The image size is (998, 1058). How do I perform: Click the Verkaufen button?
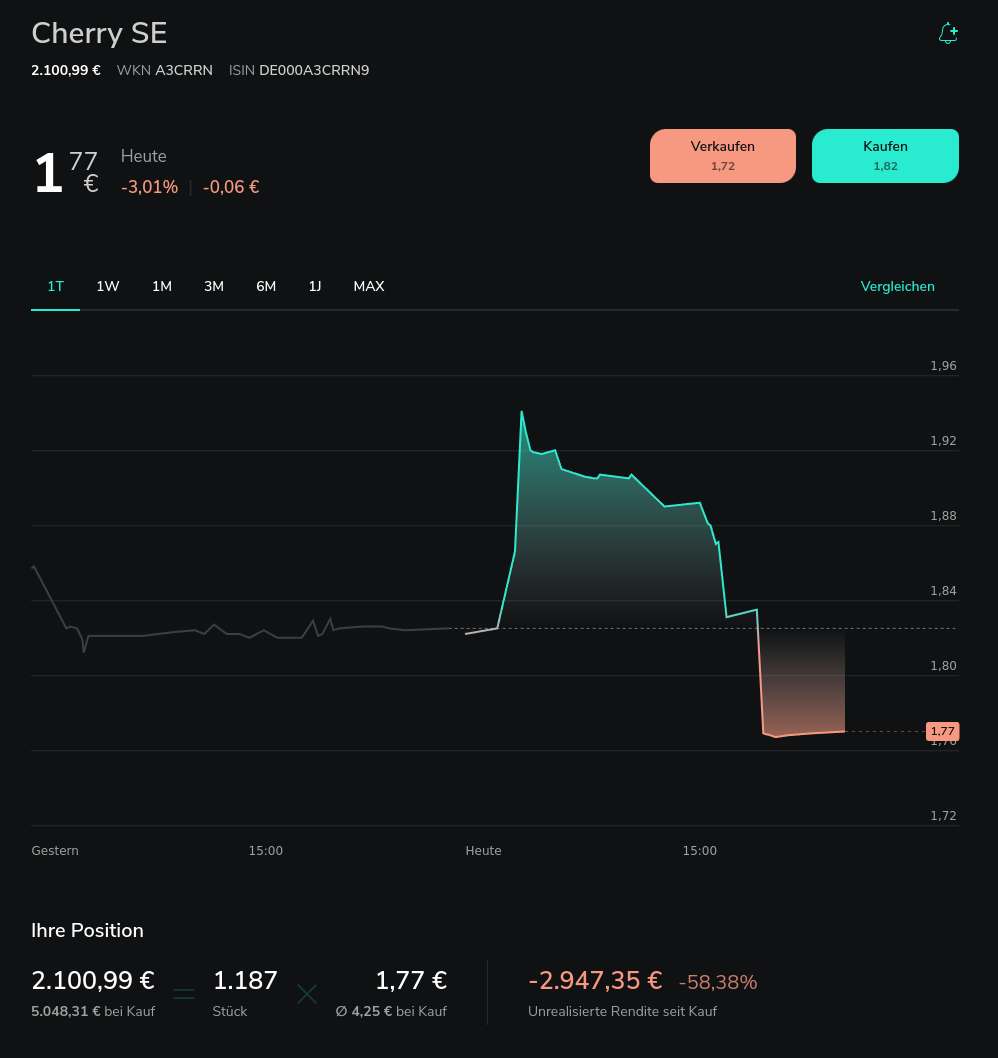723,156
